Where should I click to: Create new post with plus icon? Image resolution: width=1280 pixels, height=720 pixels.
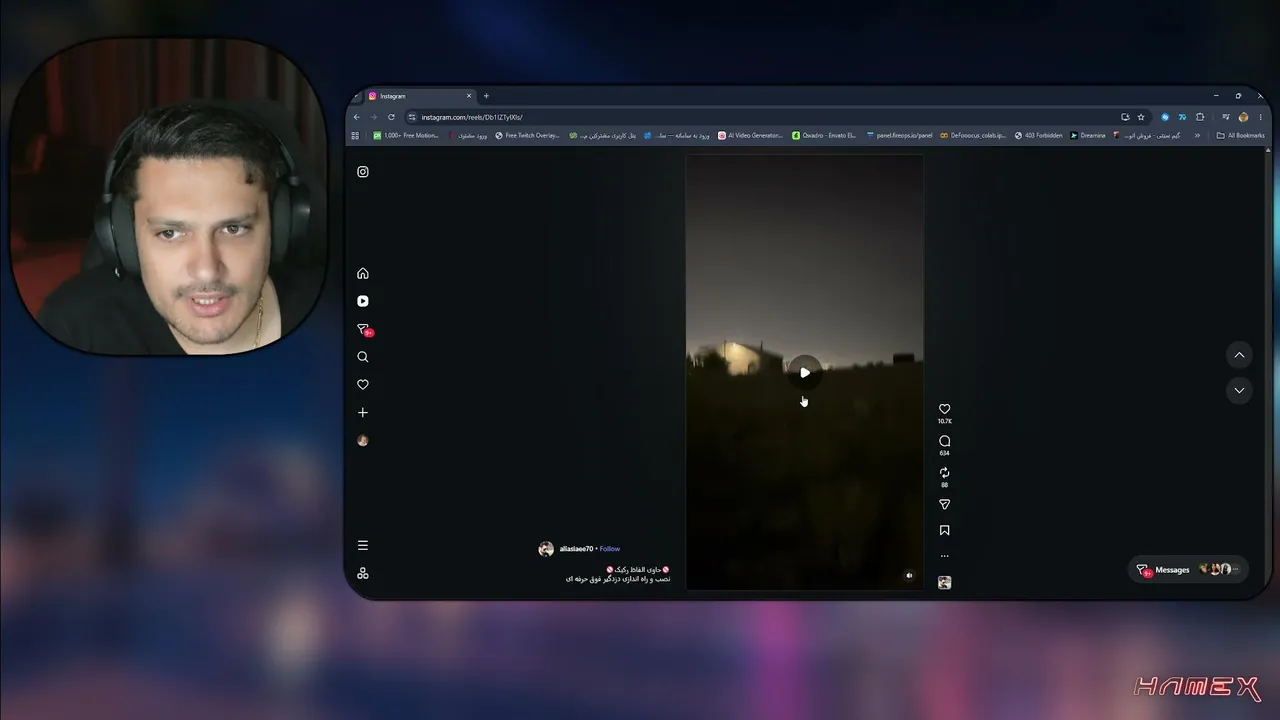(363, 412)
